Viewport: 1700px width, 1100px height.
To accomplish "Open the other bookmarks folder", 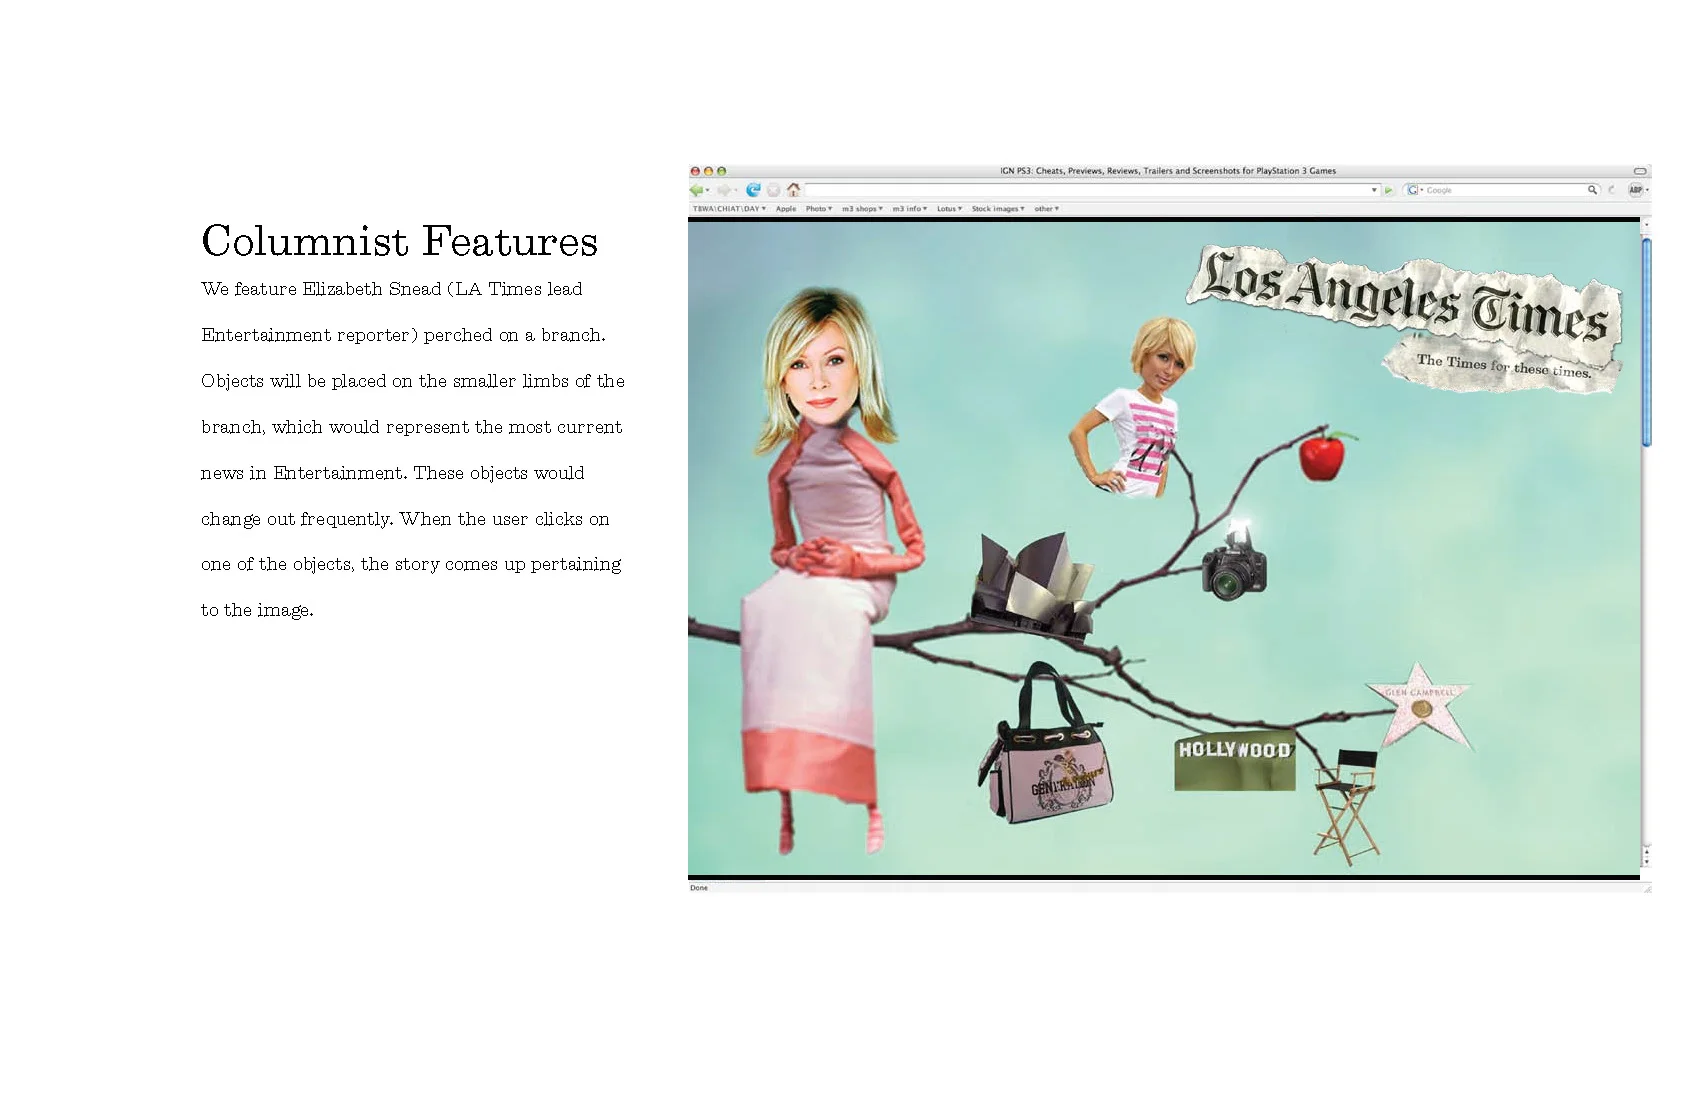I will (x=1046, y=209).
